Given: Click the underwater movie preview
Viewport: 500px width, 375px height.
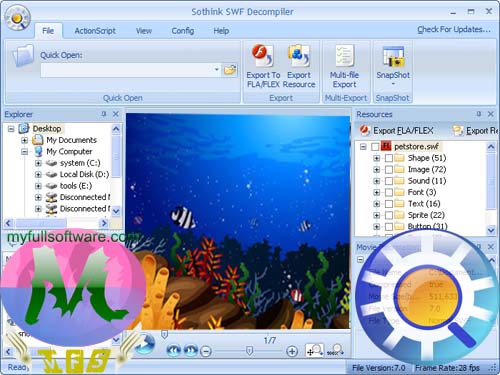Looking at the screenshot, I should point(238,221).
